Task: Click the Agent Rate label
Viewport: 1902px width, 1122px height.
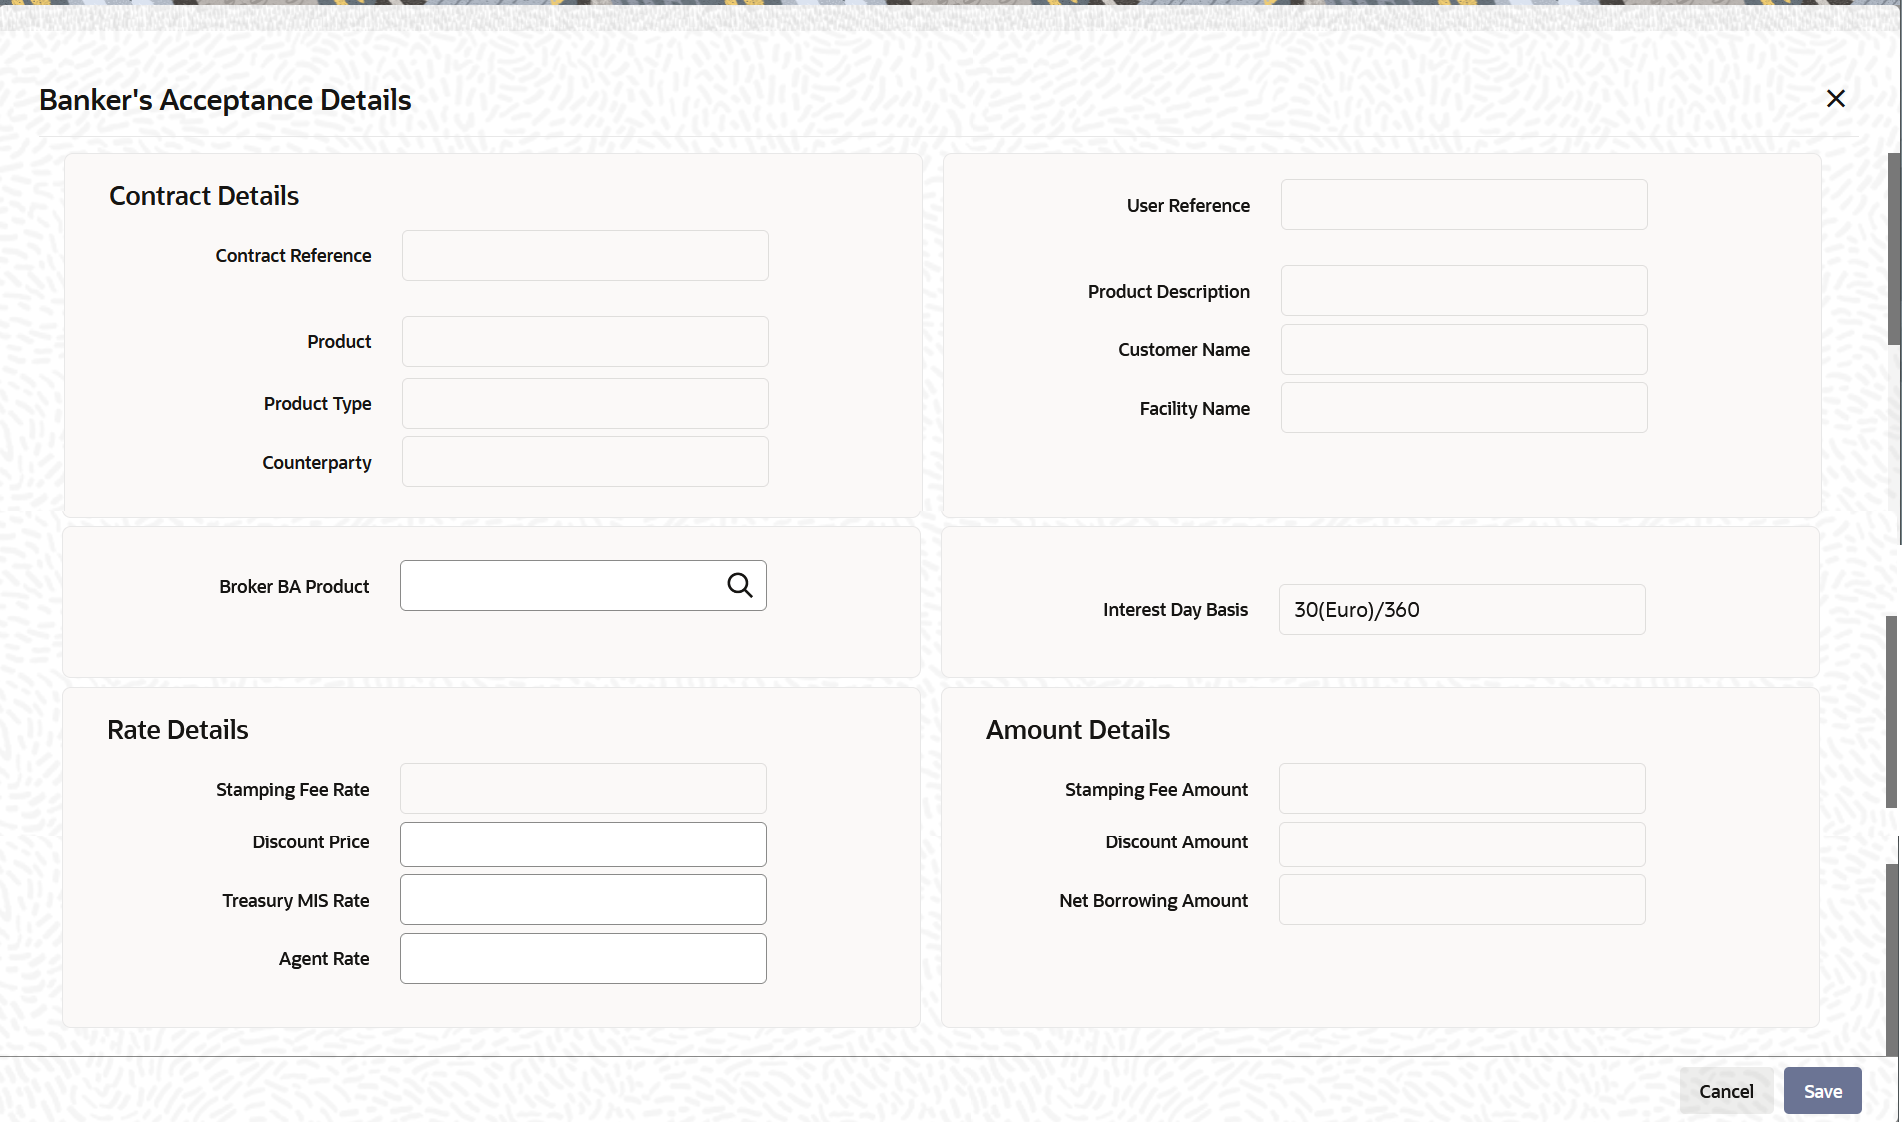Action: (x=324, y=959)
